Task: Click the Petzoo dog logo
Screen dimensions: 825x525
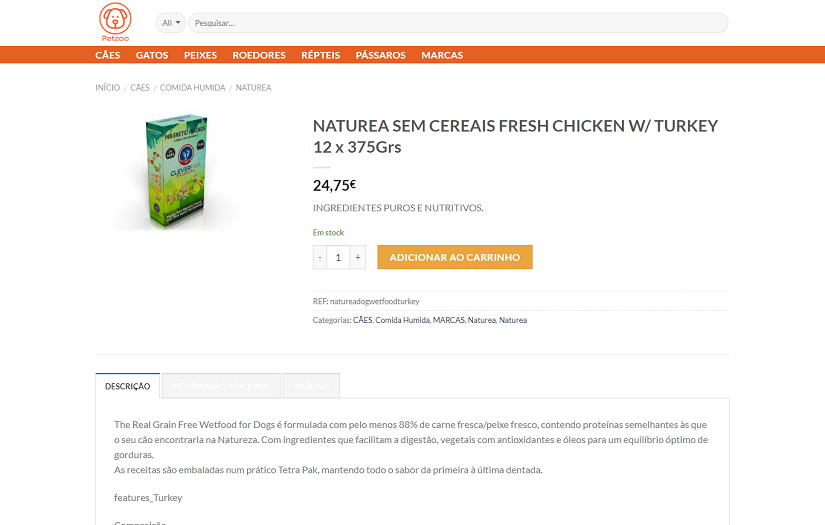Action: (115, 22)
